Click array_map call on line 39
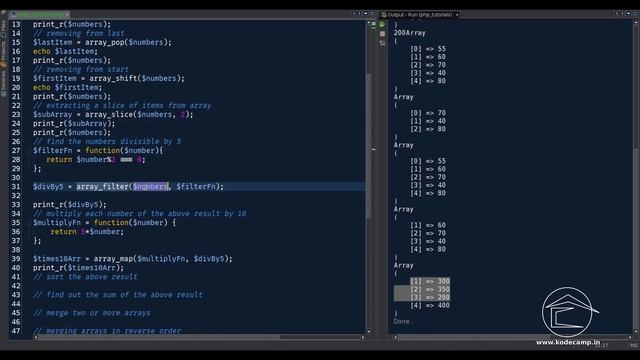The height and width of the screenshot is (360, 640). tap(163, 259)
